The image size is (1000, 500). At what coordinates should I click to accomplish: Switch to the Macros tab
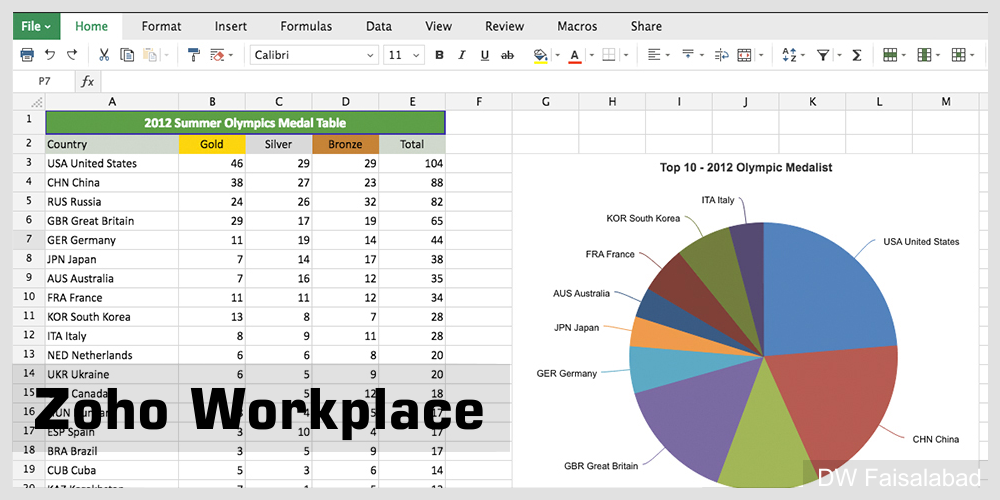[577, 26]
